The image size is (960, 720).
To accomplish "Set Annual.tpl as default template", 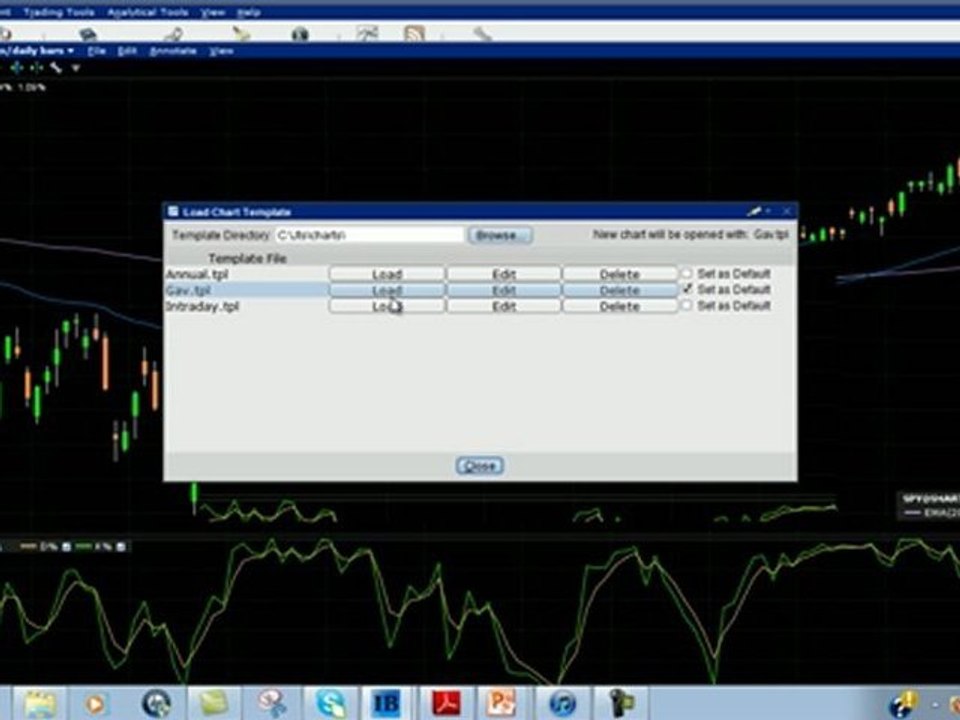I will pyautogui.click(x=687, y=273).
